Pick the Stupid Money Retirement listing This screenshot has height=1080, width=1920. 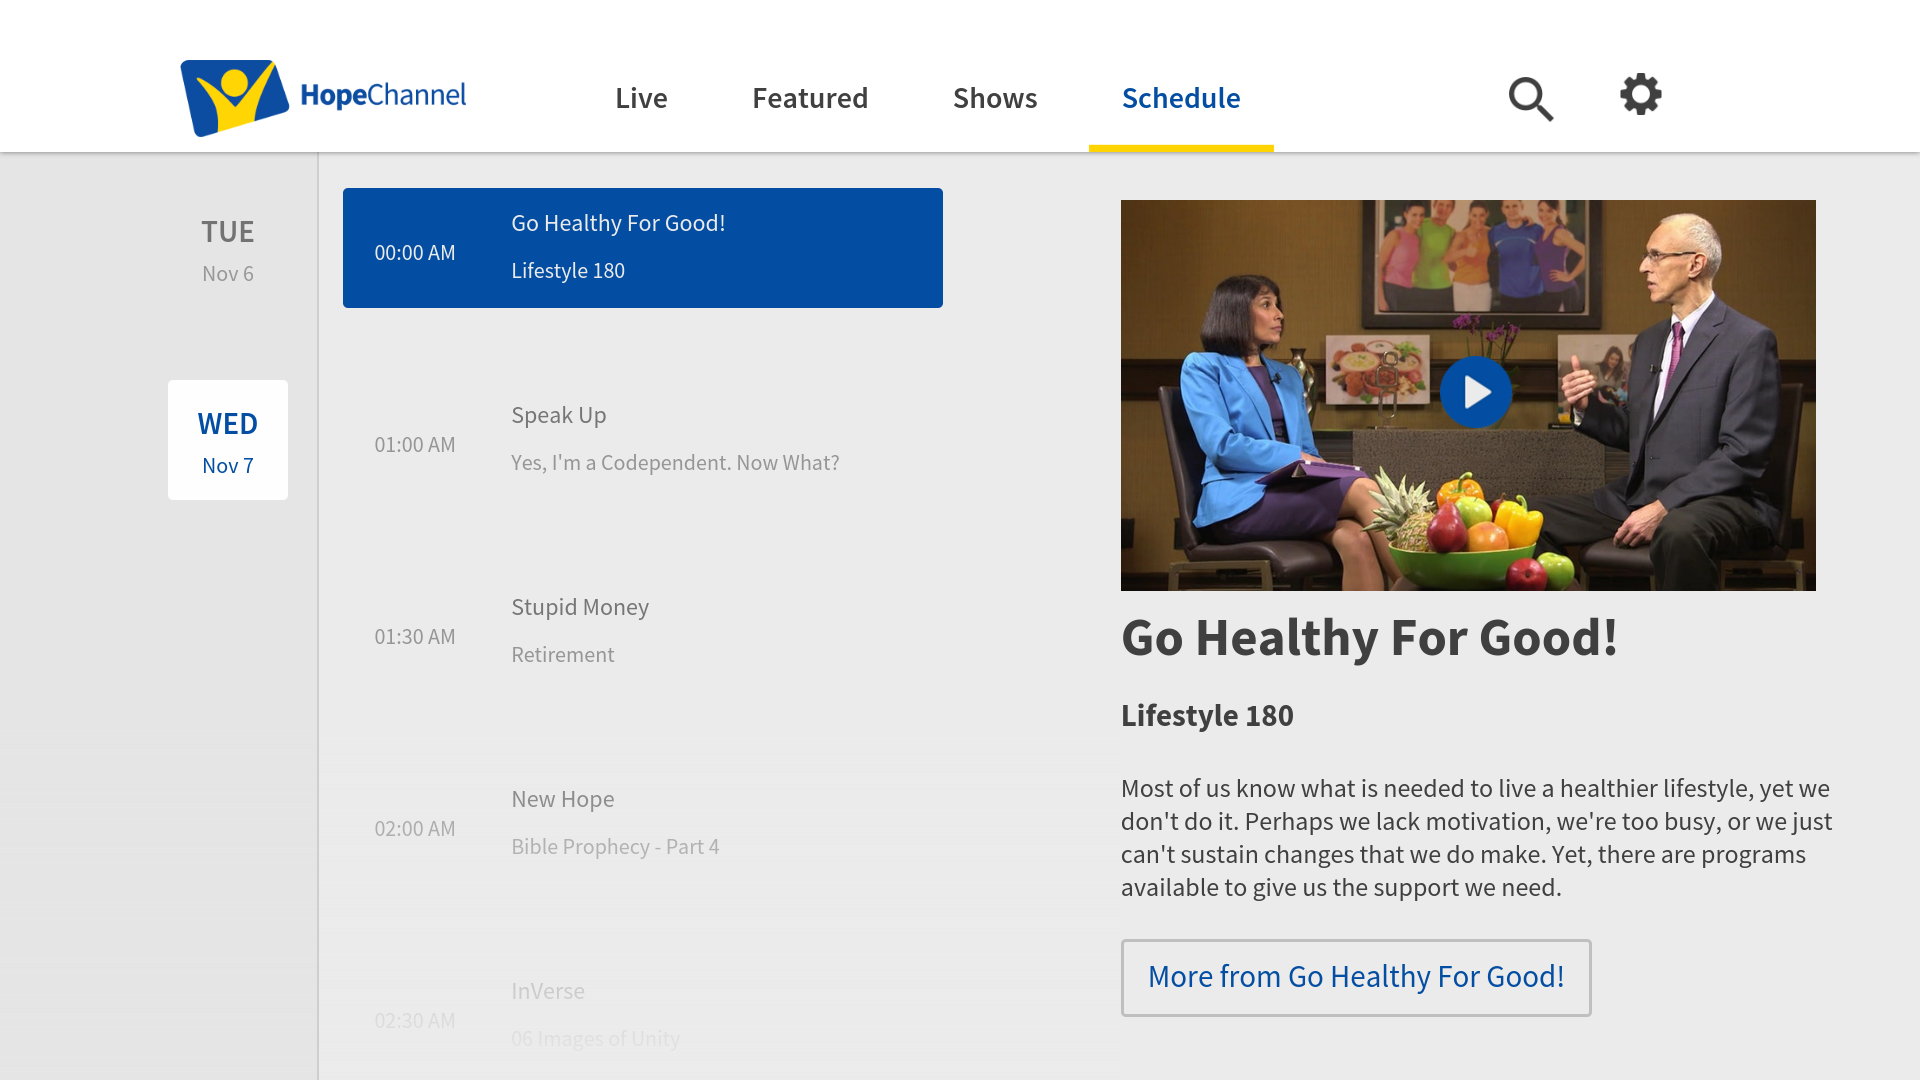642,632
